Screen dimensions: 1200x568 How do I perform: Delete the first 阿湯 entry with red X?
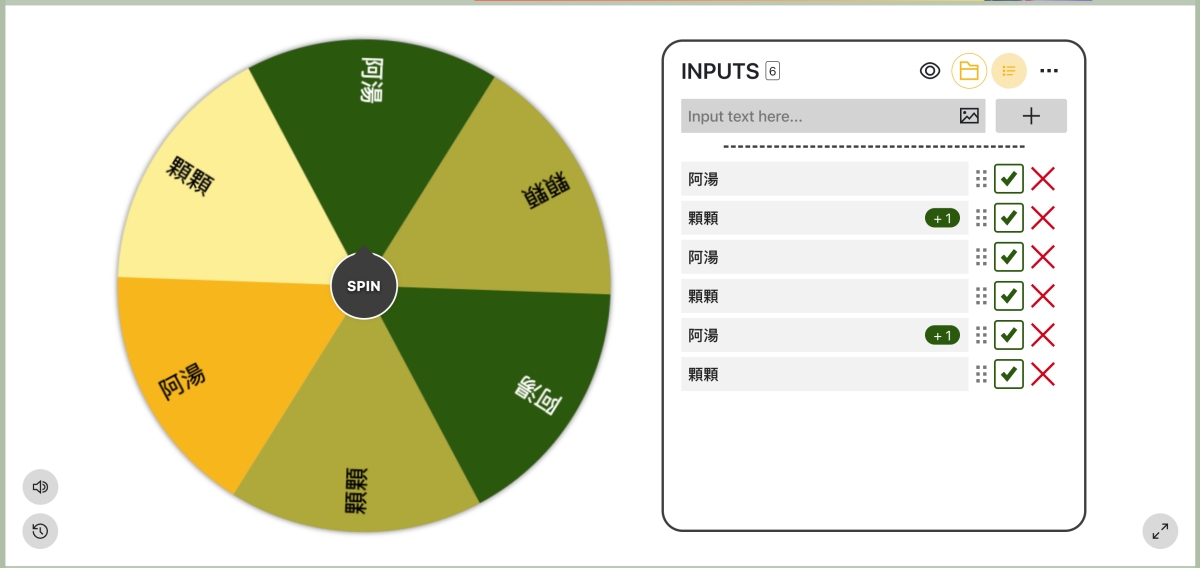pyautogui.click(x=1043, y=180)
